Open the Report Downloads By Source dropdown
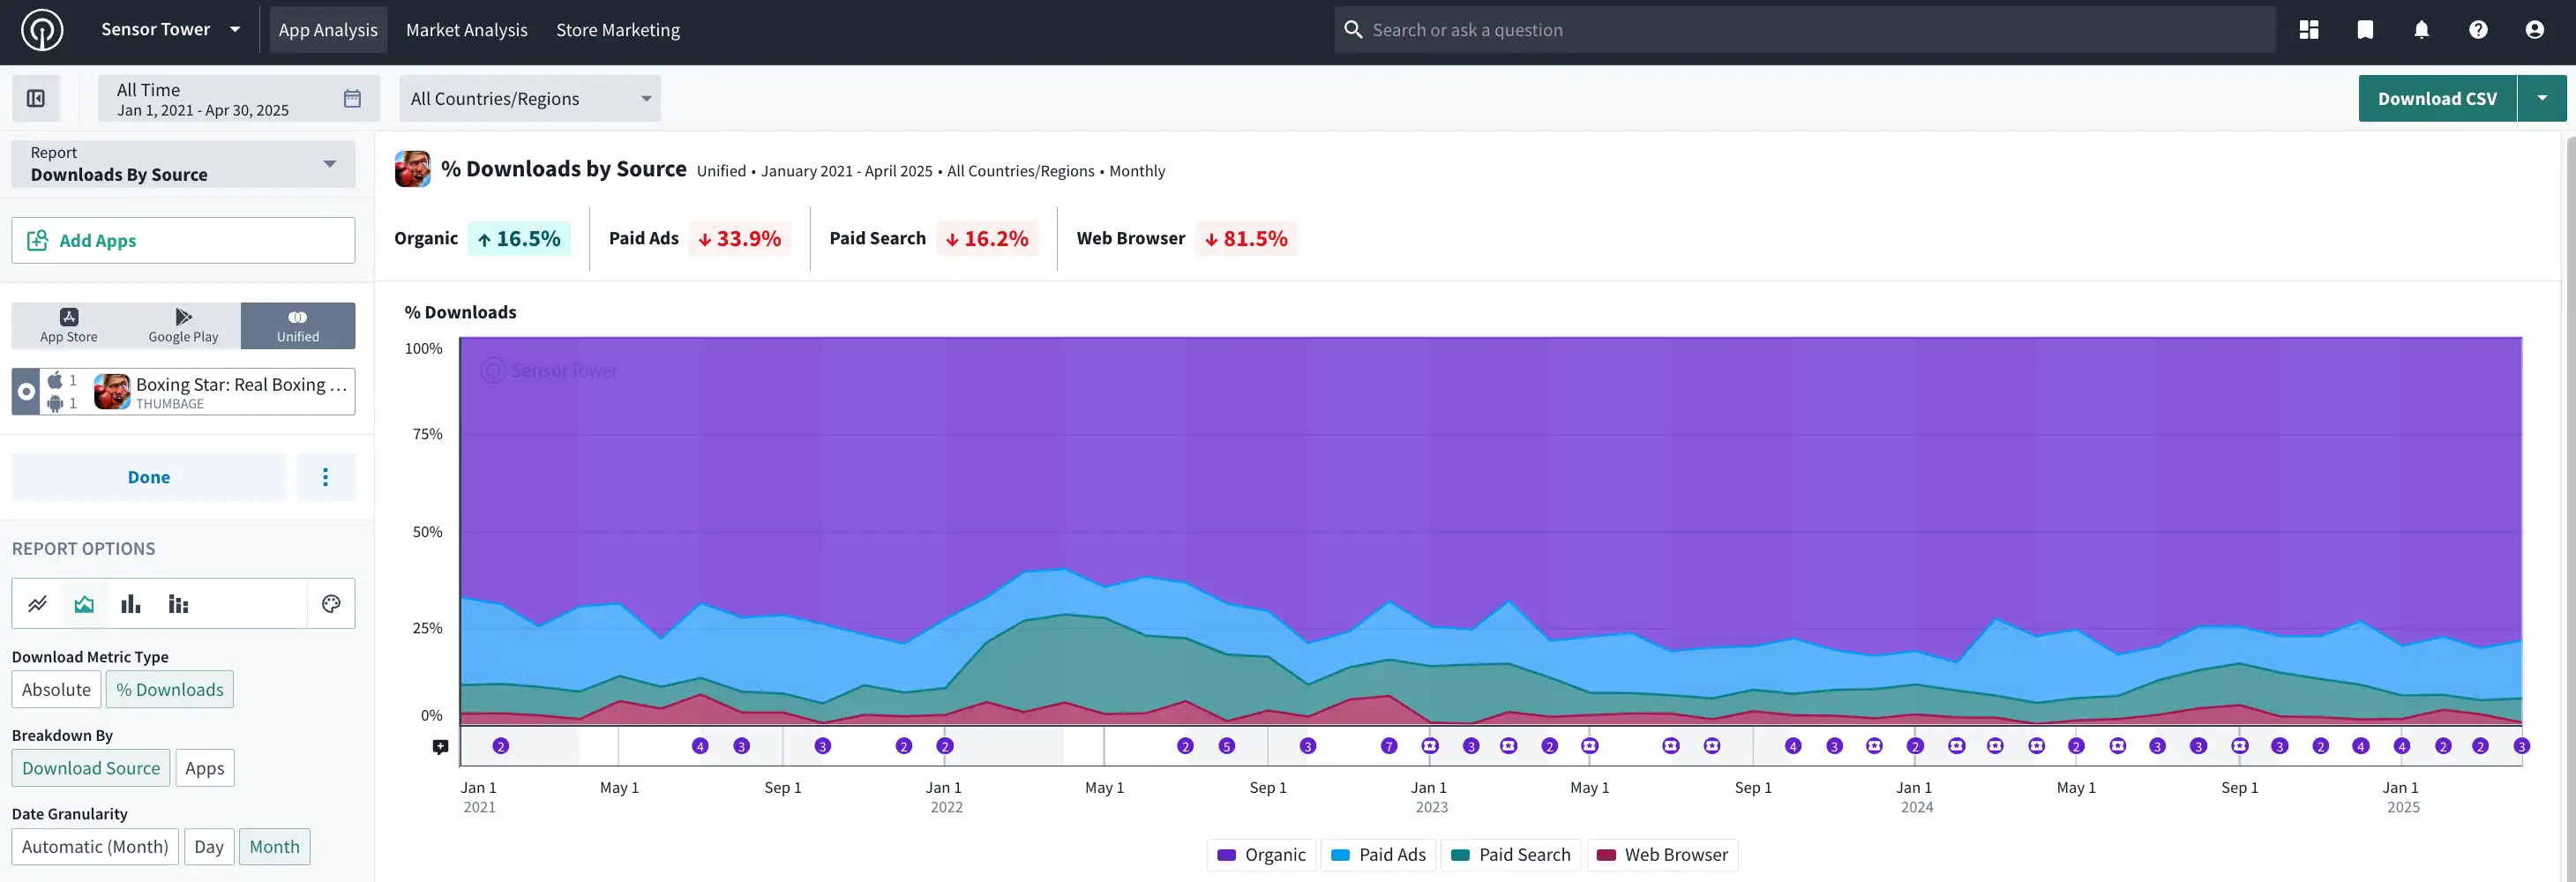Screen dimensions: 2576x882 [x=183, y=164]
